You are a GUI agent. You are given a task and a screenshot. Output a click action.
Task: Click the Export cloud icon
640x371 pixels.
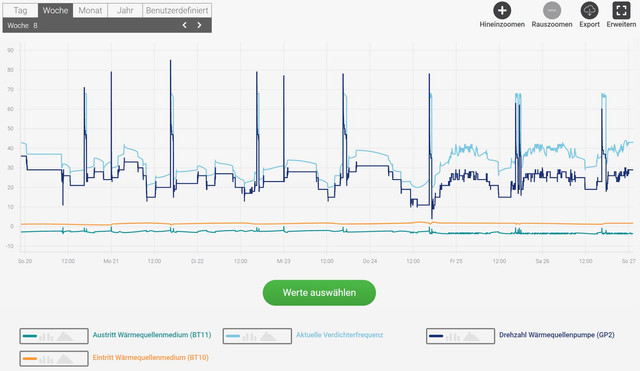[x=589, y=11]
